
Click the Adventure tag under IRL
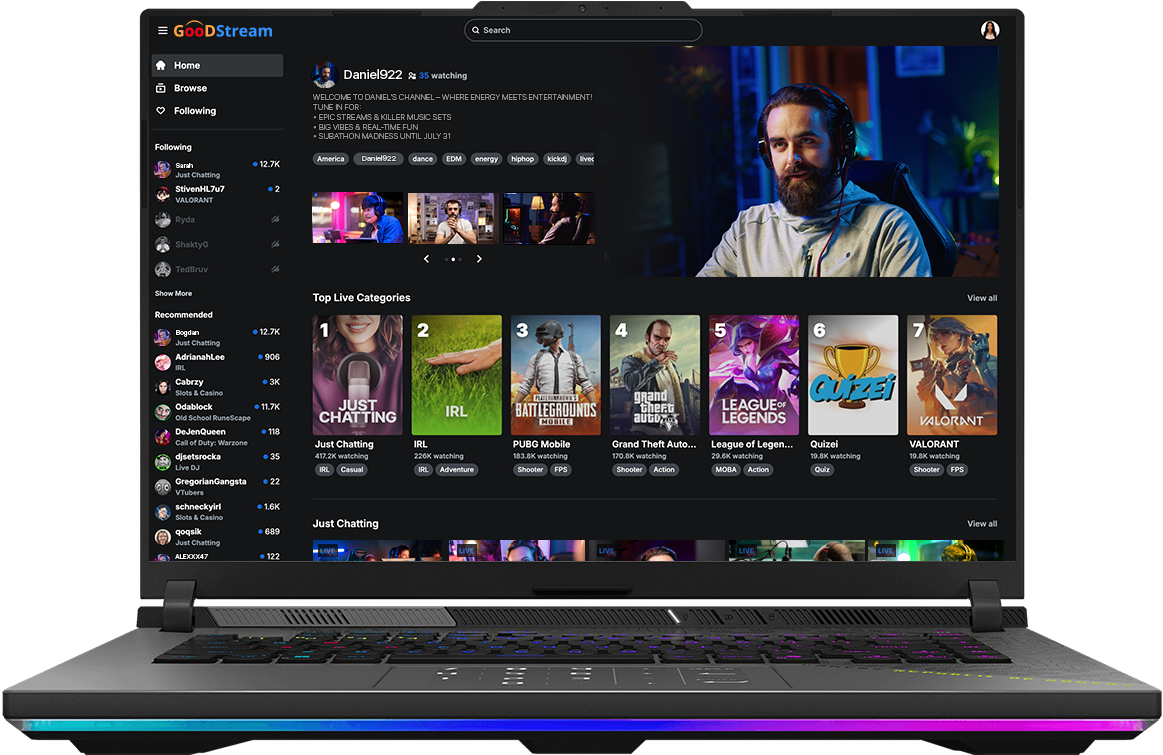coord(457,469)
